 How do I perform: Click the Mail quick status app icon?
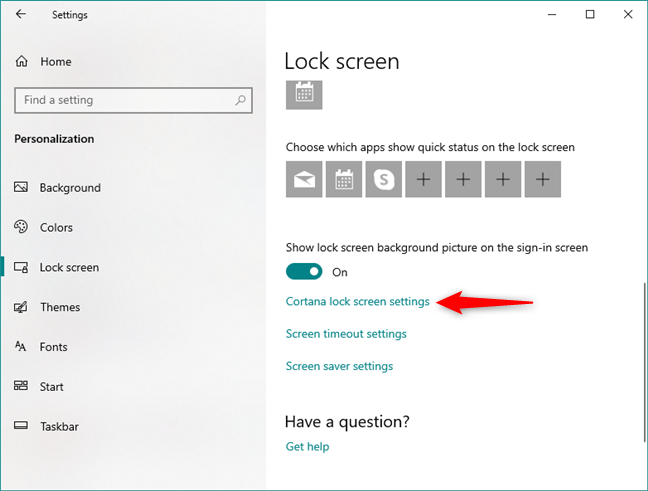[304, 180]
